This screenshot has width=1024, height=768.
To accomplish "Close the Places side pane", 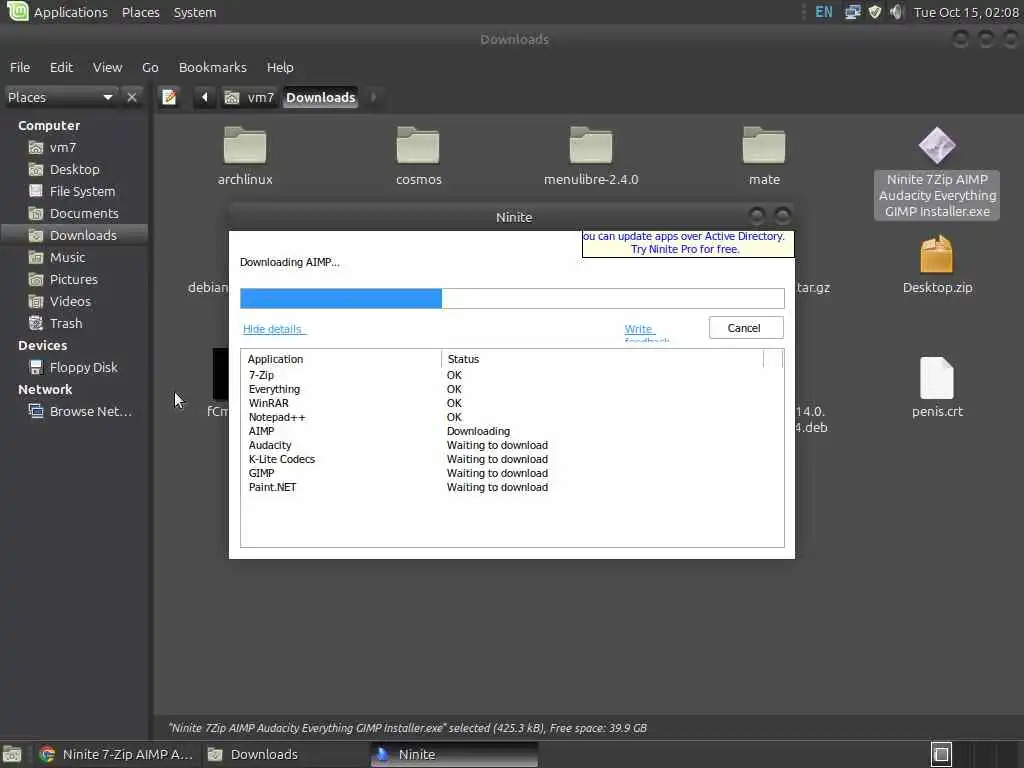I will tap(132, 97).
